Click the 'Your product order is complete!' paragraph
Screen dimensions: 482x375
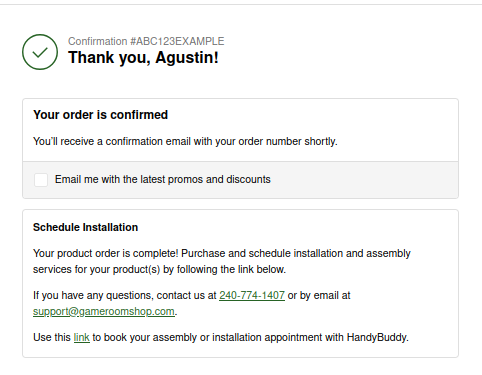click(222, 261)
